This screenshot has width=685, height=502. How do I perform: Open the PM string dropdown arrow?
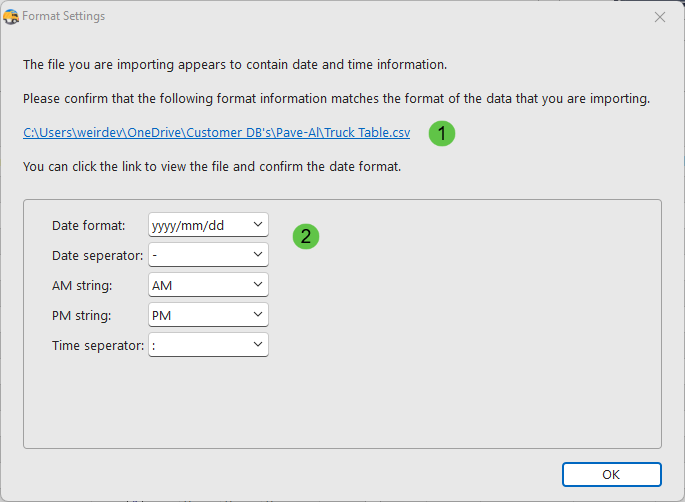coord(258,315)
